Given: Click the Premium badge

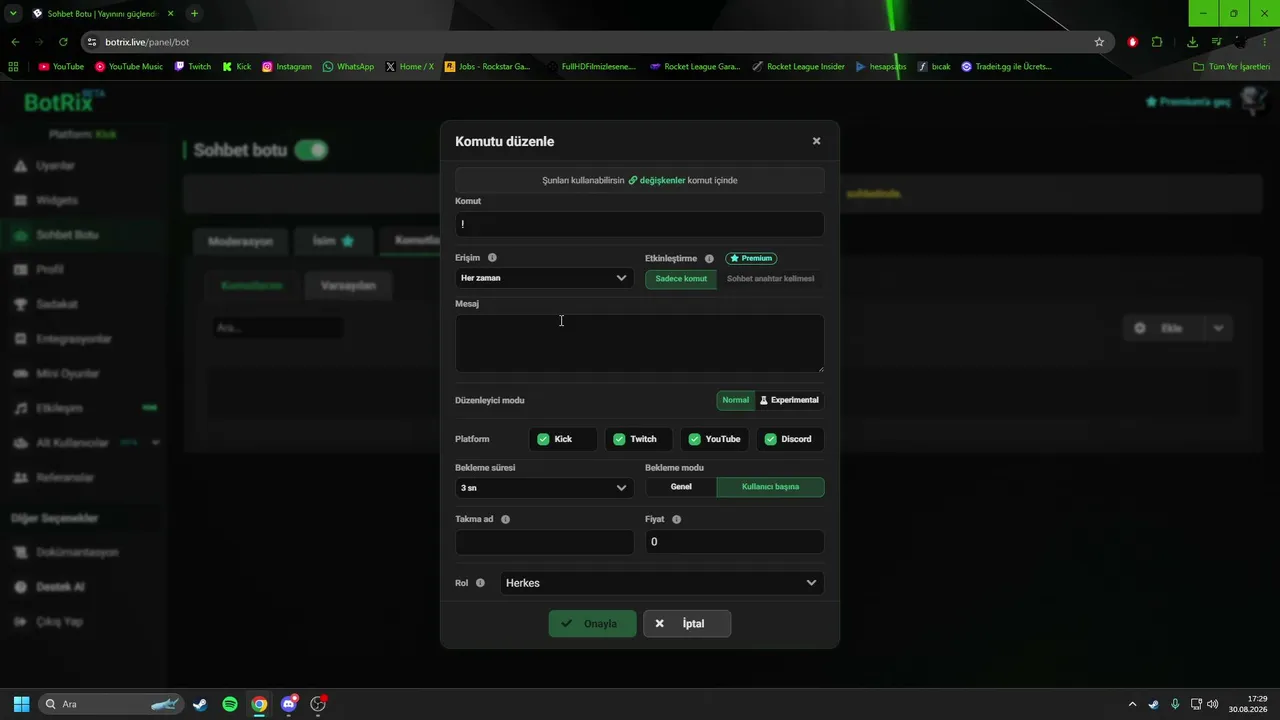Looking at the screenshot, I should (x=751, y=258).
